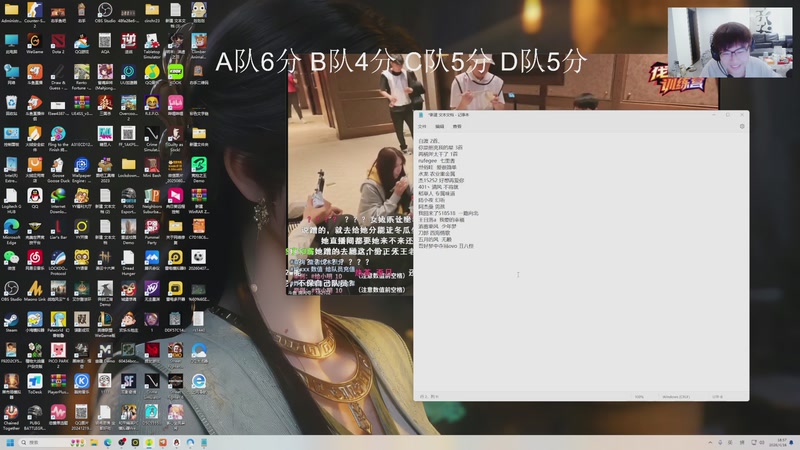Click the Notepad line containing '15252'
Screen dimensions: 800x450
[x=441, y=180]
